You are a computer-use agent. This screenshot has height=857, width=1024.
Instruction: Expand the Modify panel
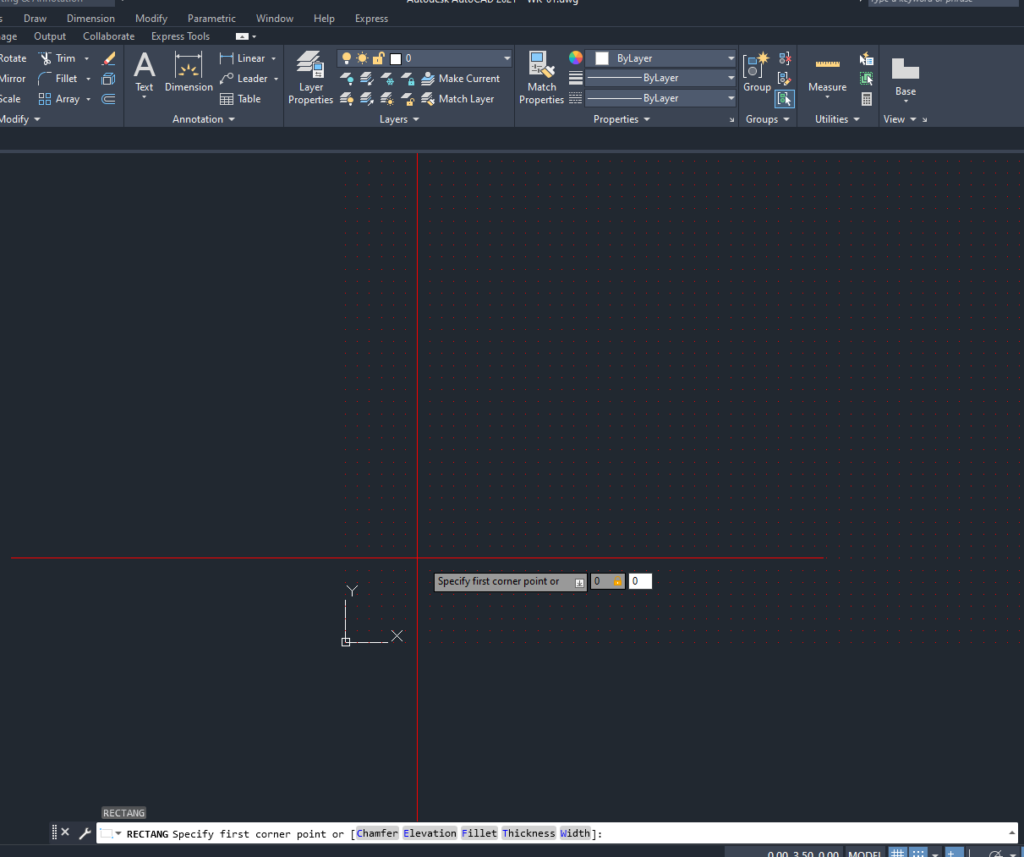click(20, 119)
